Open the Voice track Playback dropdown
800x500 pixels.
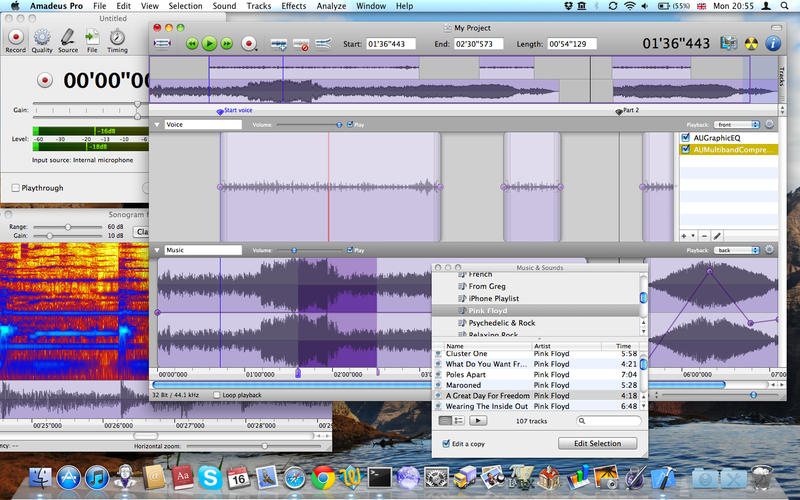click(x=734, y=125)
